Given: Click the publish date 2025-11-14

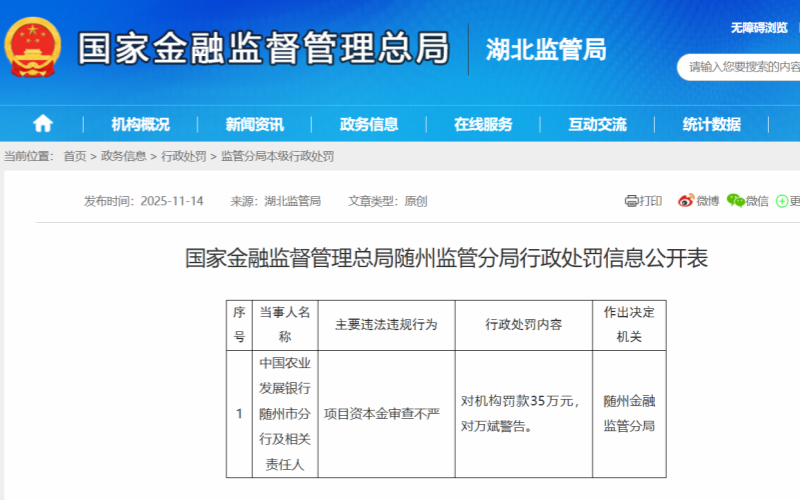Looking at the screenshot, I should 172,201.
